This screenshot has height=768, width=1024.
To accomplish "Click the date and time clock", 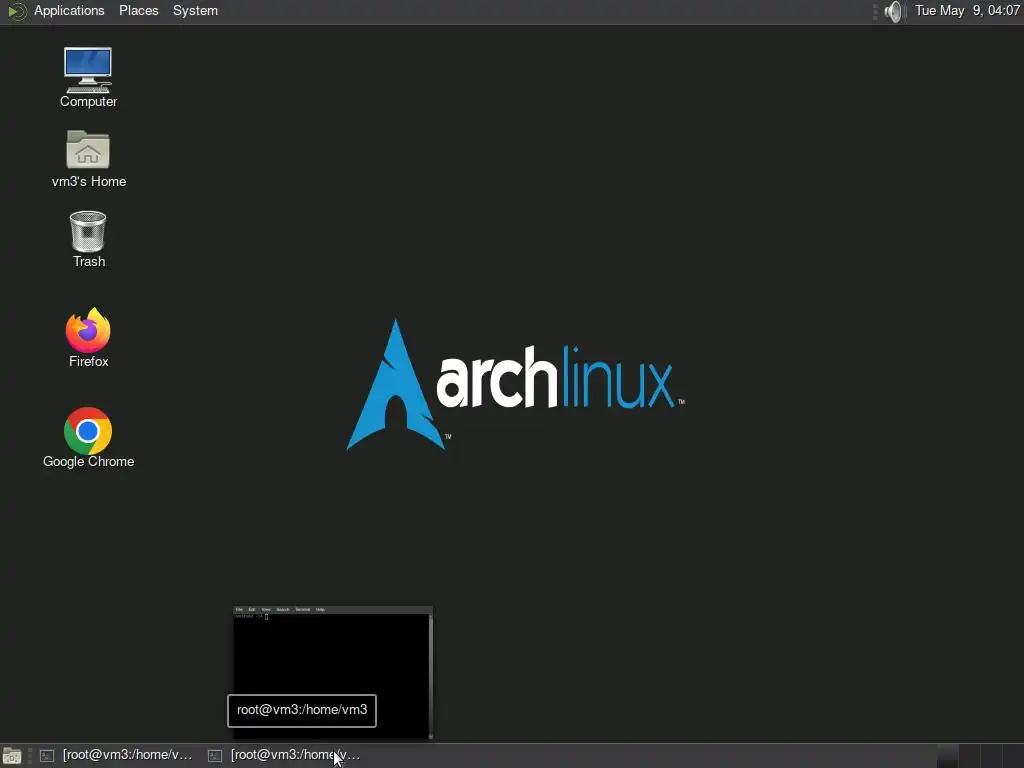I will [x=967, y=10].
